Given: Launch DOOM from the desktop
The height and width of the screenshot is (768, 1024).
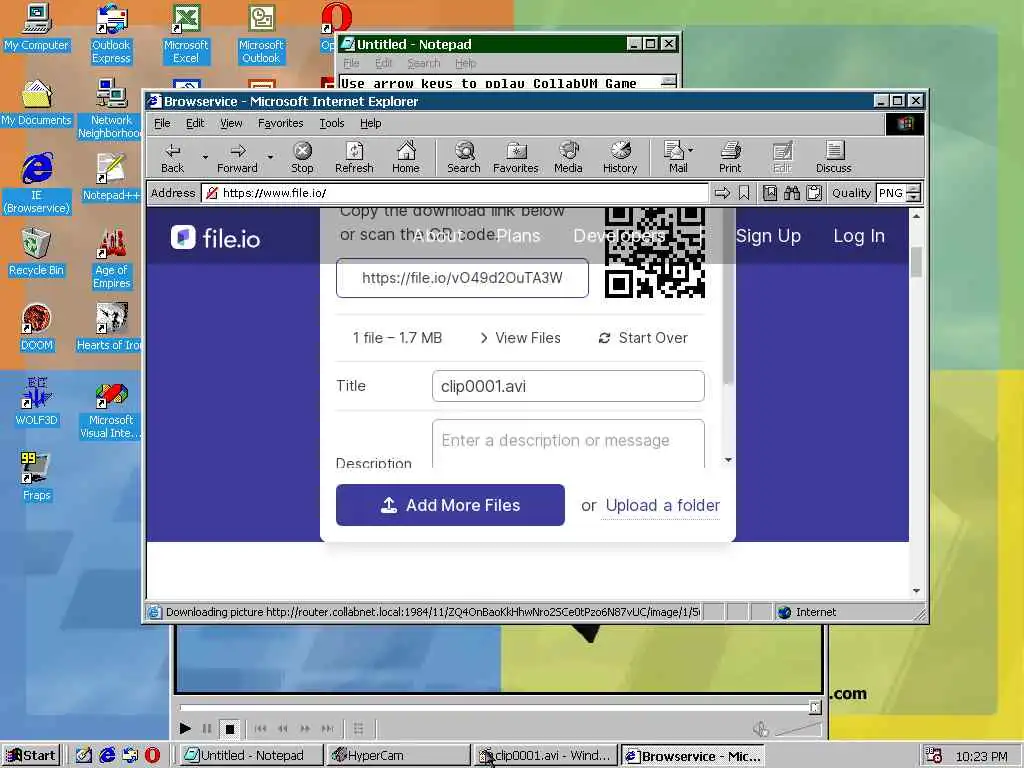Looking at the screenshot, I should pyautogui.click(x=36, y=327).
